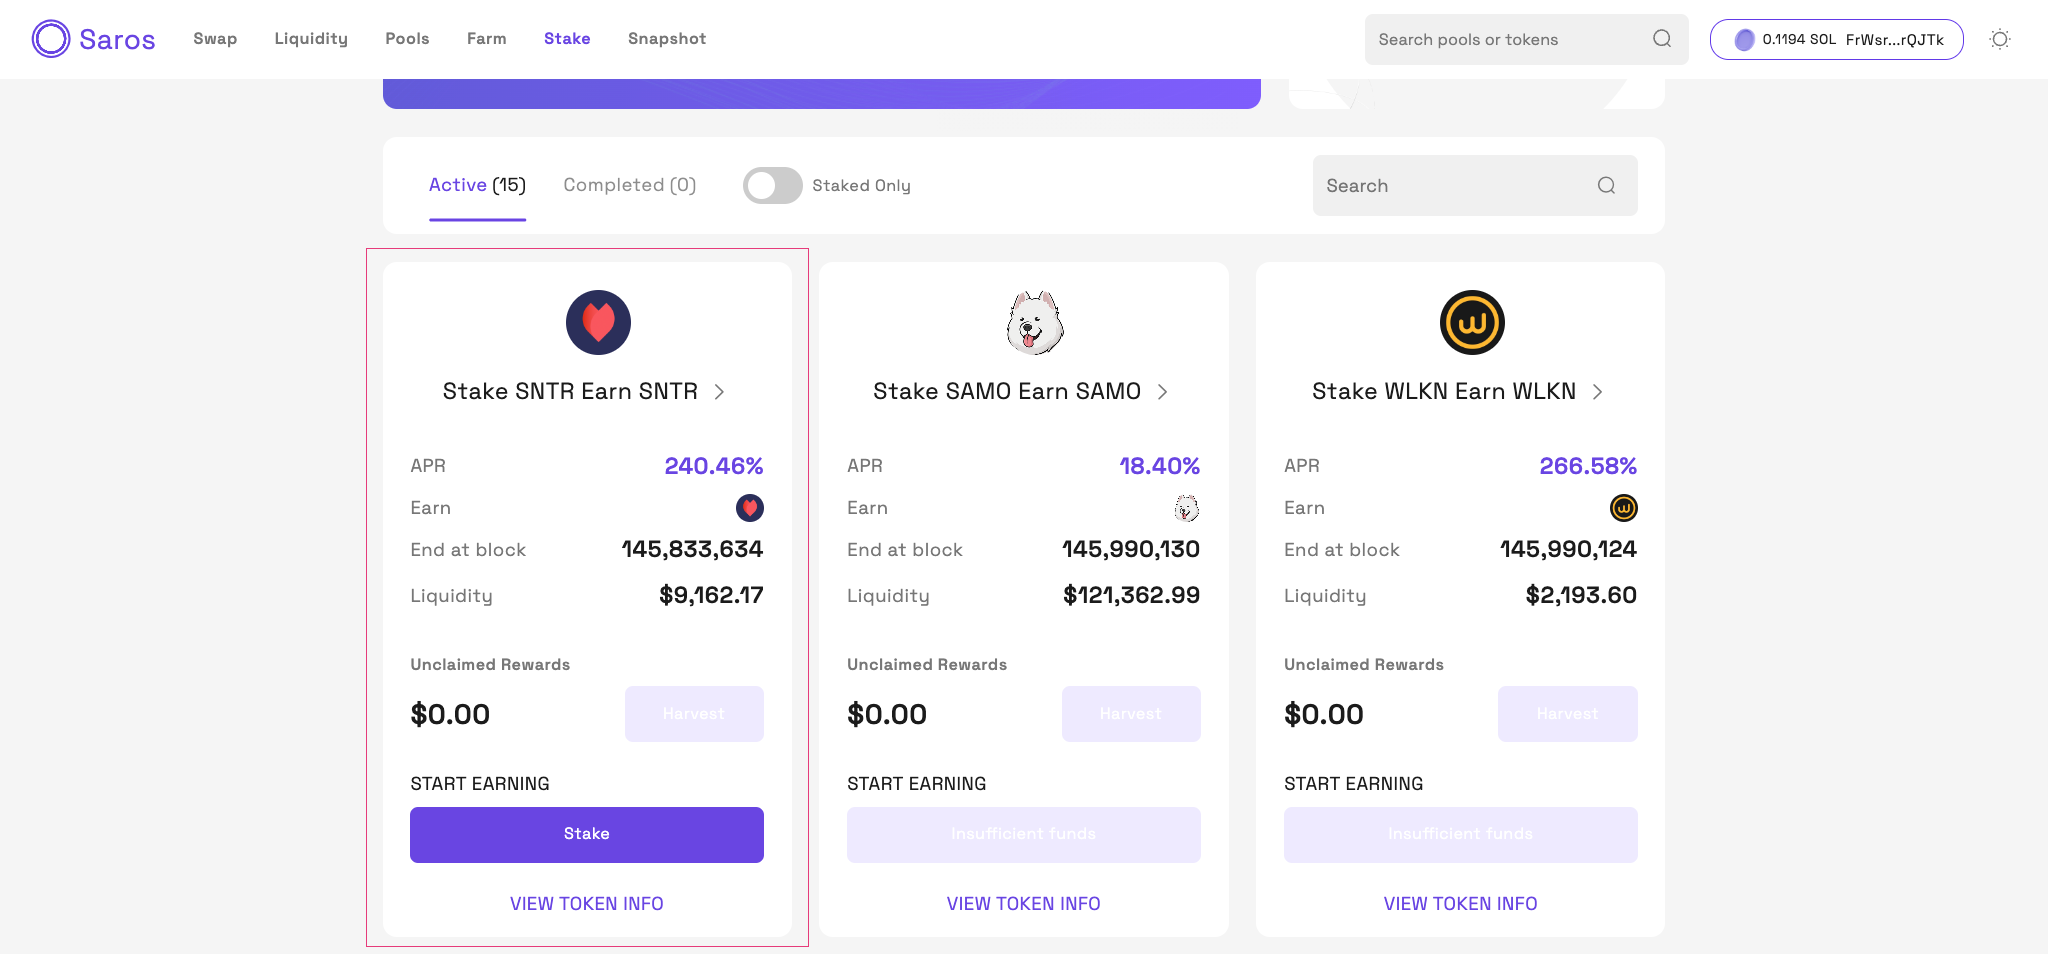Open VIEW TOKEN INFO for SAMO
Viewport: 2048px width, 954px height.
click(x=1023, y=904)
